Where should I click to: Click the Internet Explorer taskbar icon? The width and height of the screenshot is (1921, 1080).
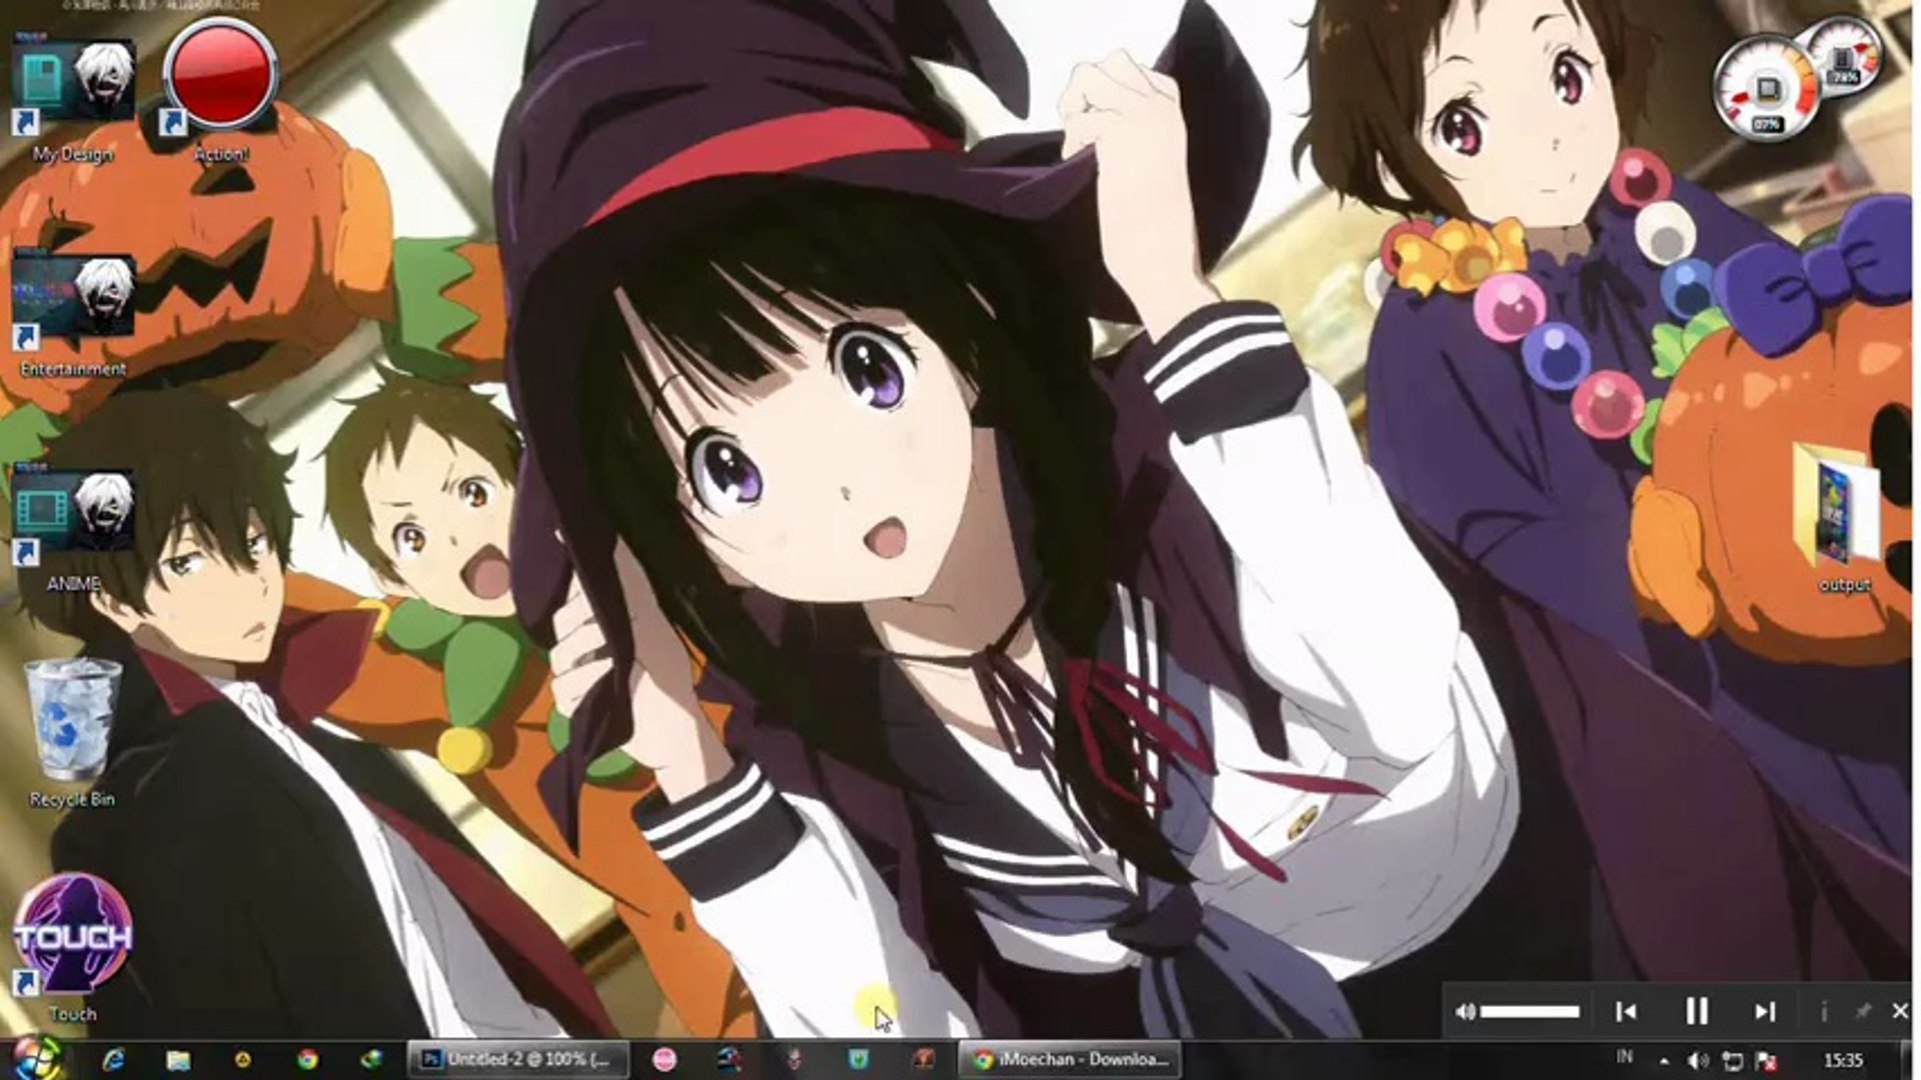point(112,1060)
